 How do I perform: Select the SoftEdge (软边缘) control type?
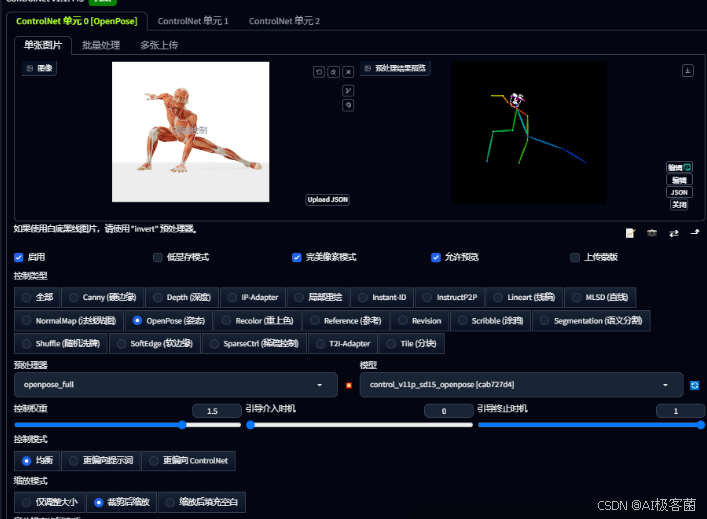(155, 344)
